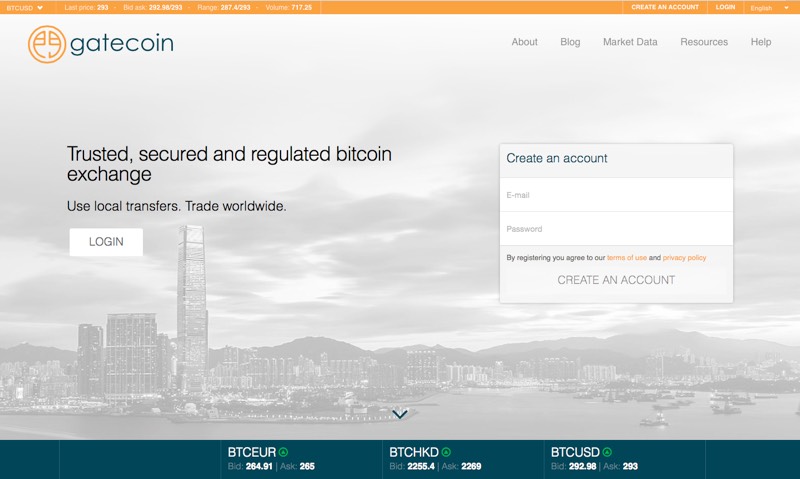Open the Help page
The height and width of the screenshot is (479, 800).
pyautogui.click(x=761, y=42)
